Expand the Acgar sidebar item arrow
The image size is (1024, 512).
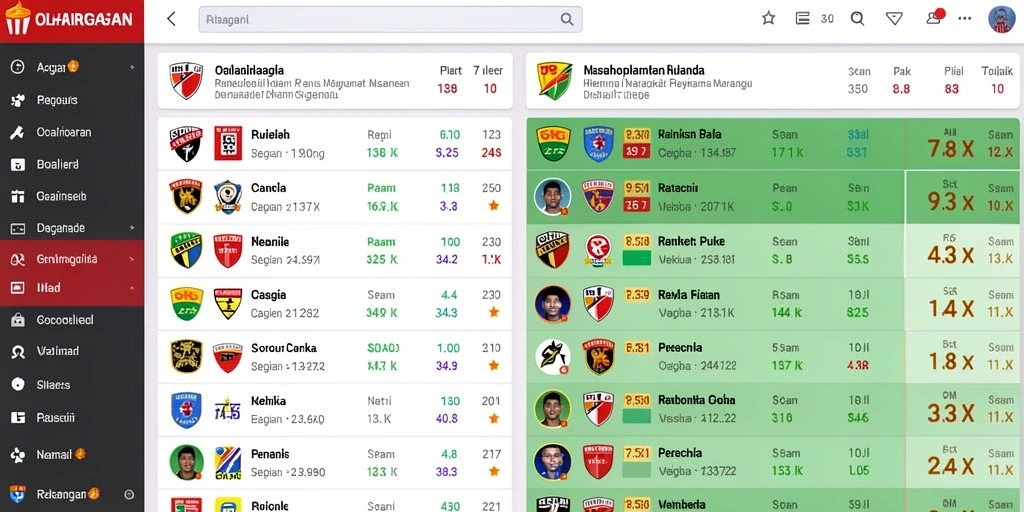[133, 67]
